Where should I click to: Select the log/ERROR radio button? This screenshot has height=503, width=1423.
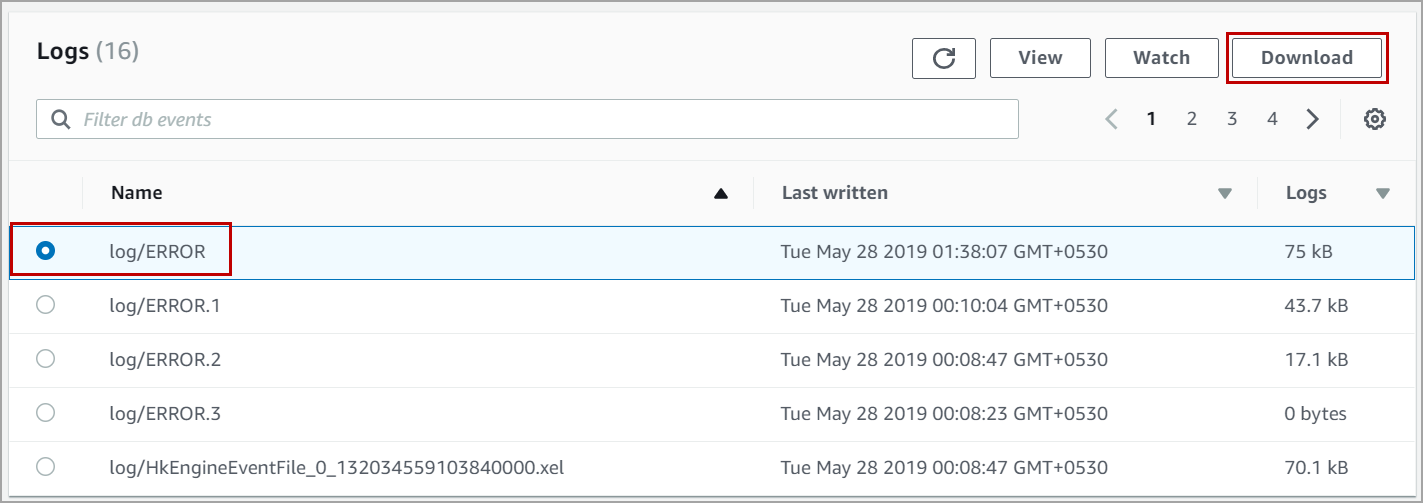tap(45, 251)
